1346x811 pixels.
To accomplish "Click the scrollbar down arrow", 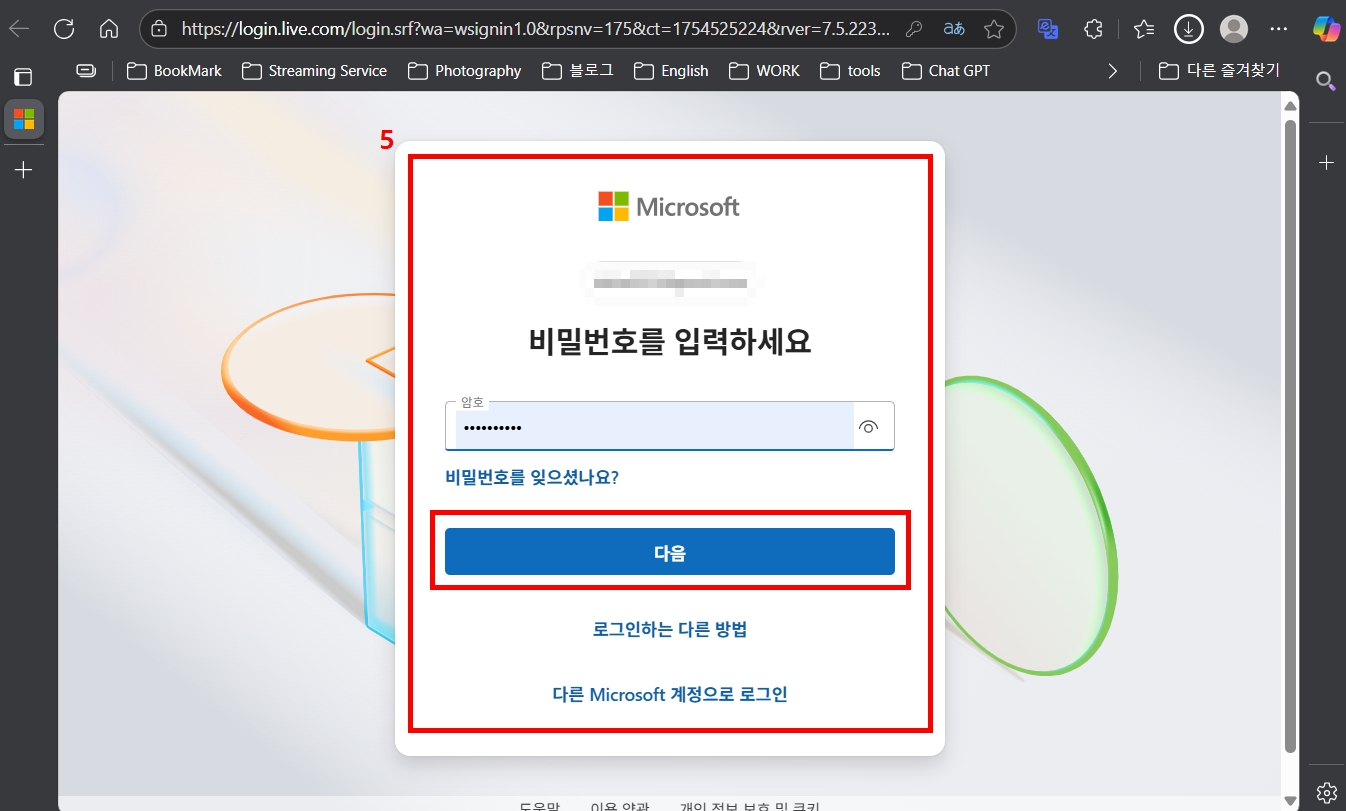I will click(1290, 800).
